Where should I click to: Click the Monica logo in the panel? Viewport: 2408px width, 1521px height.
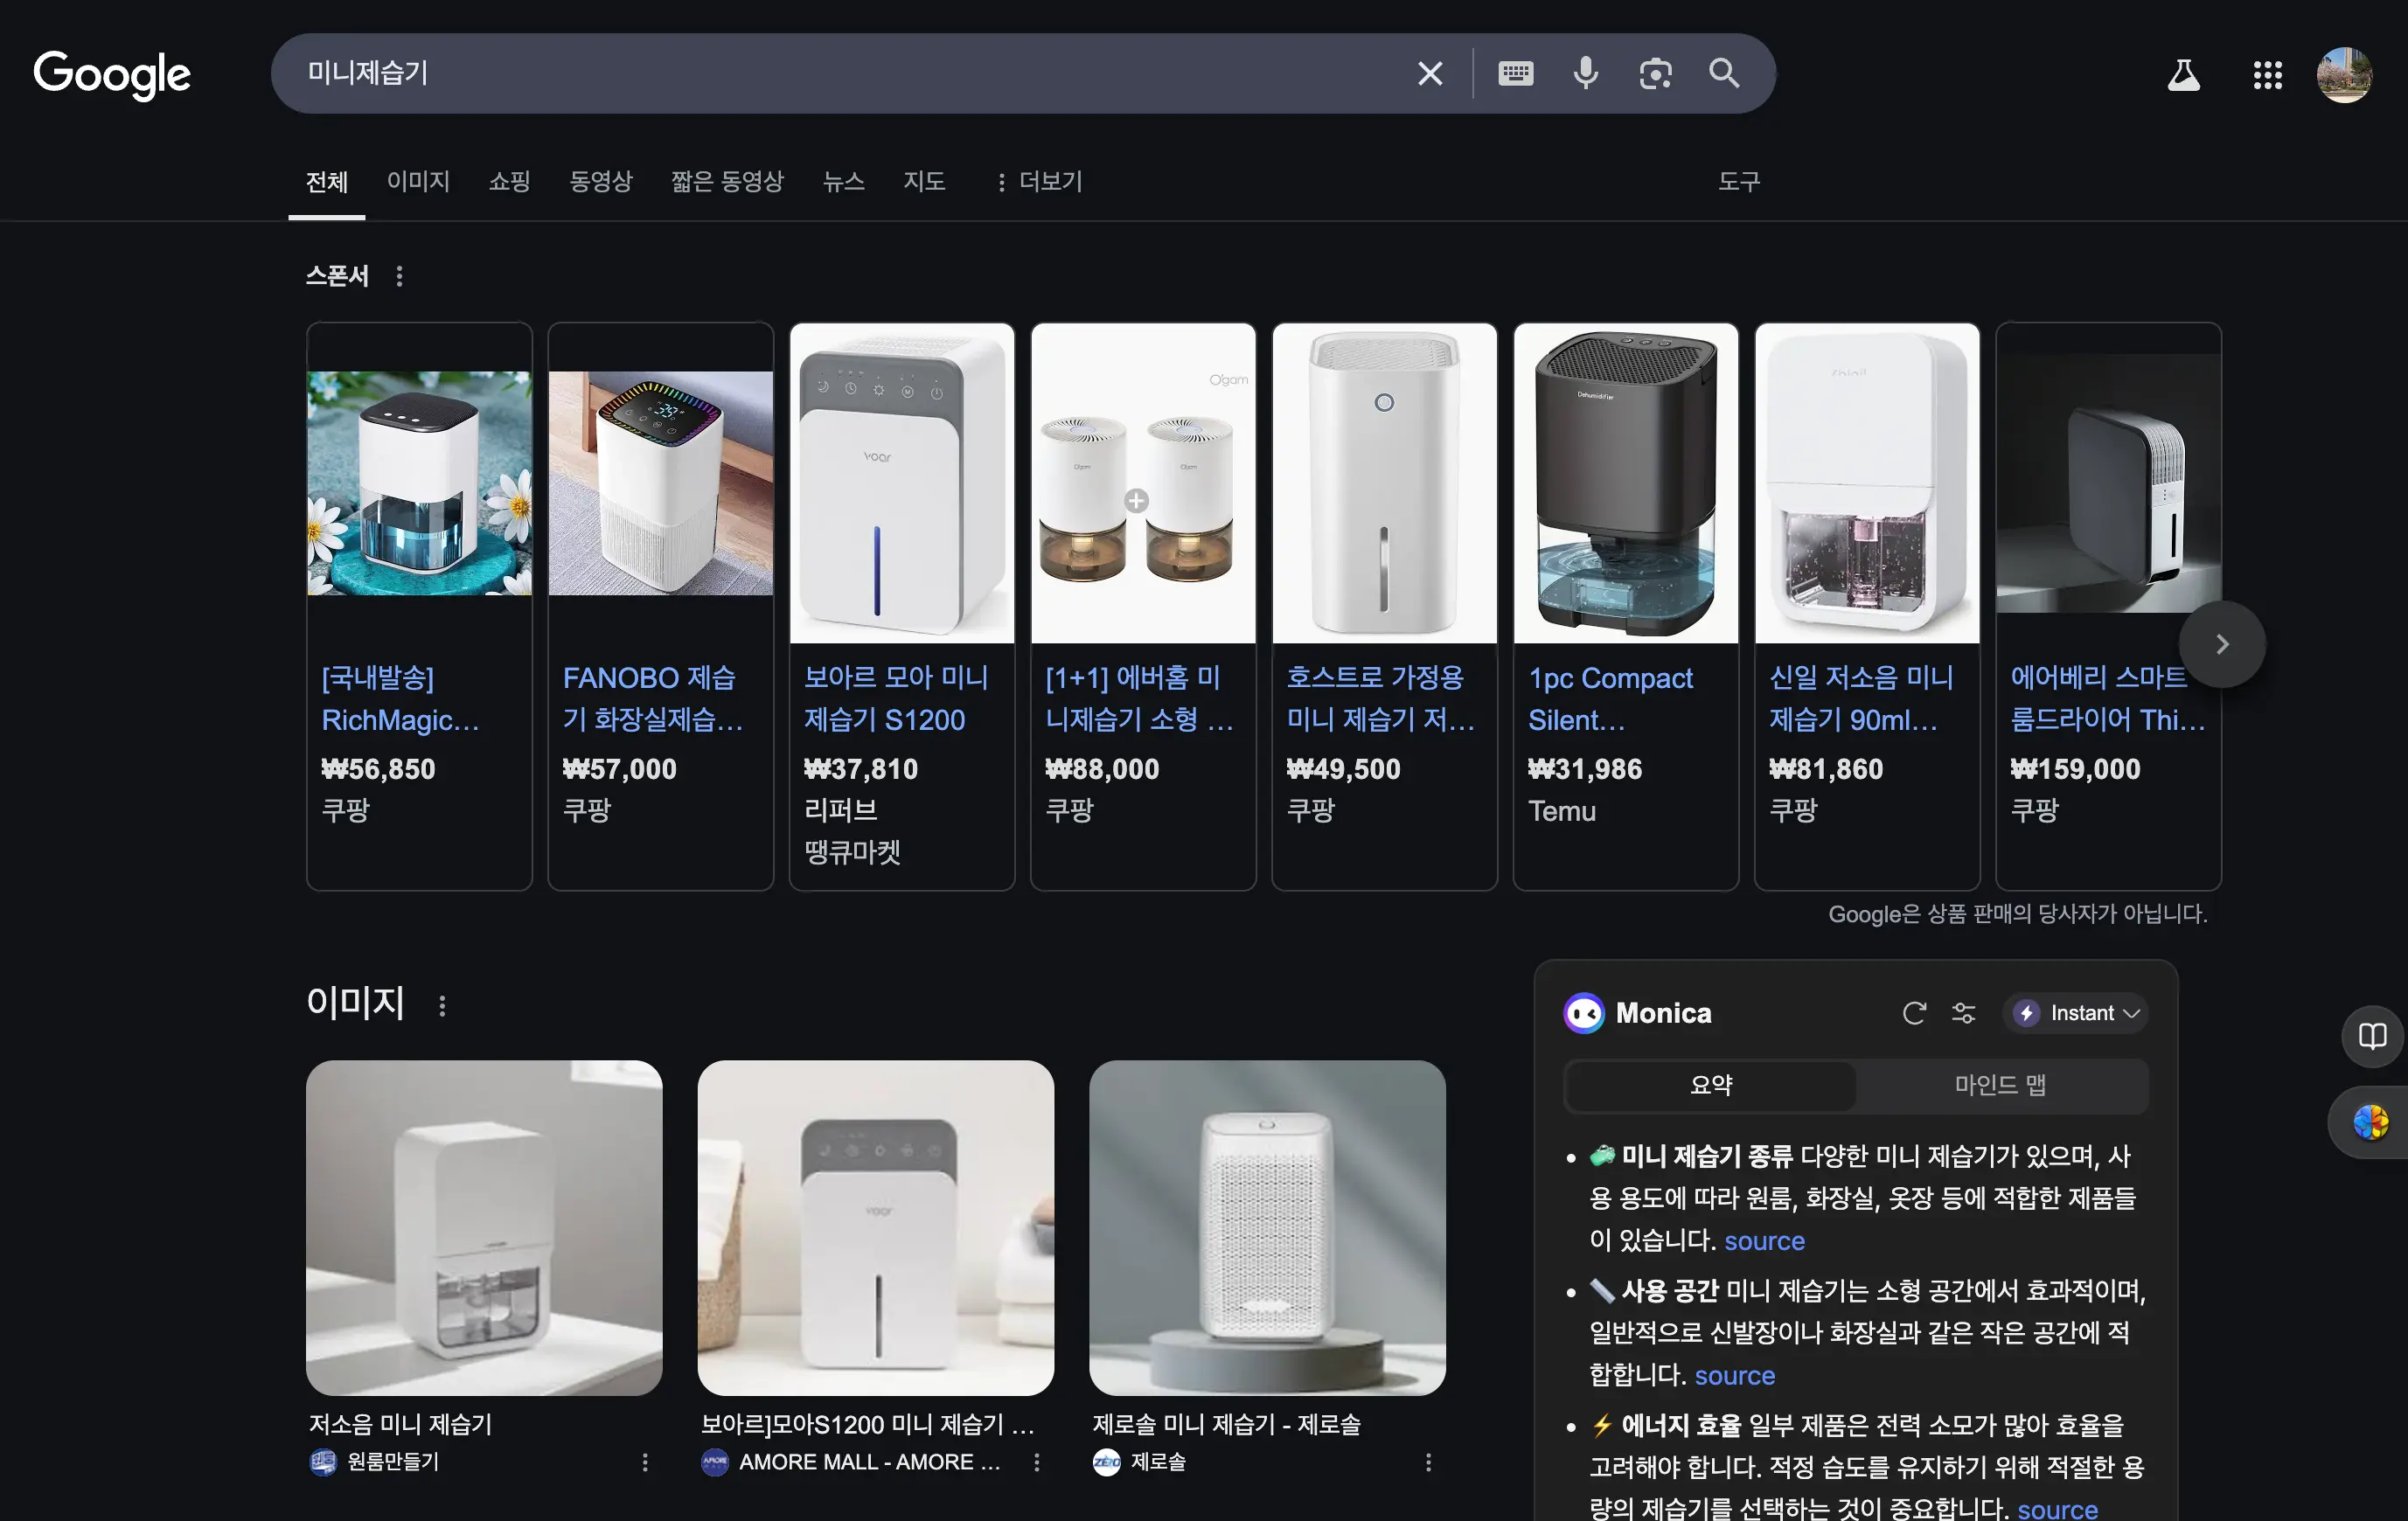[1584, 1013]
